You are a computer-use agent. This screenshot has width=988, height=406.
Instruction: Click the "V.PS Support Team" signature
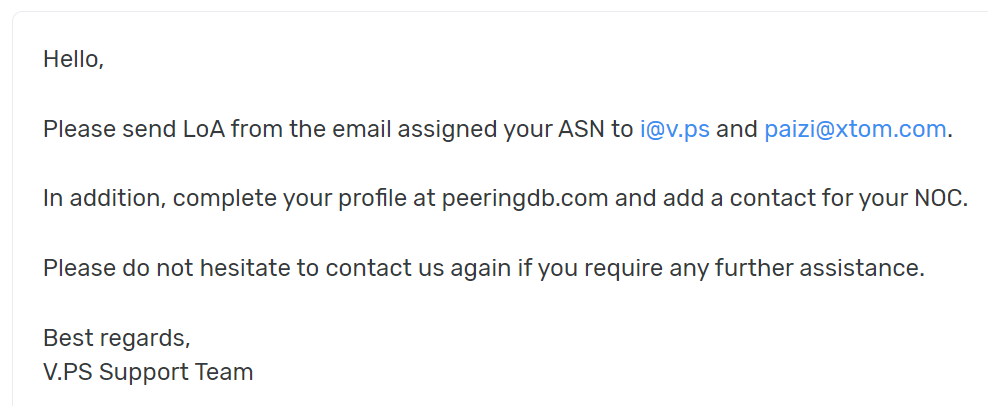(148, 372)
